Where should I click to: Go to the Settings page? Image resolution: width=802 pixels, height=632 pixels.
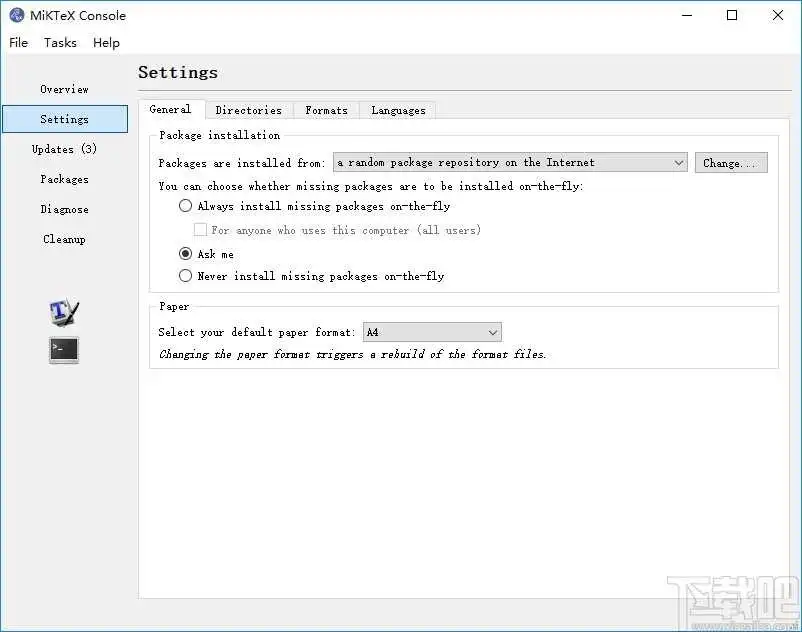point(65,119)
